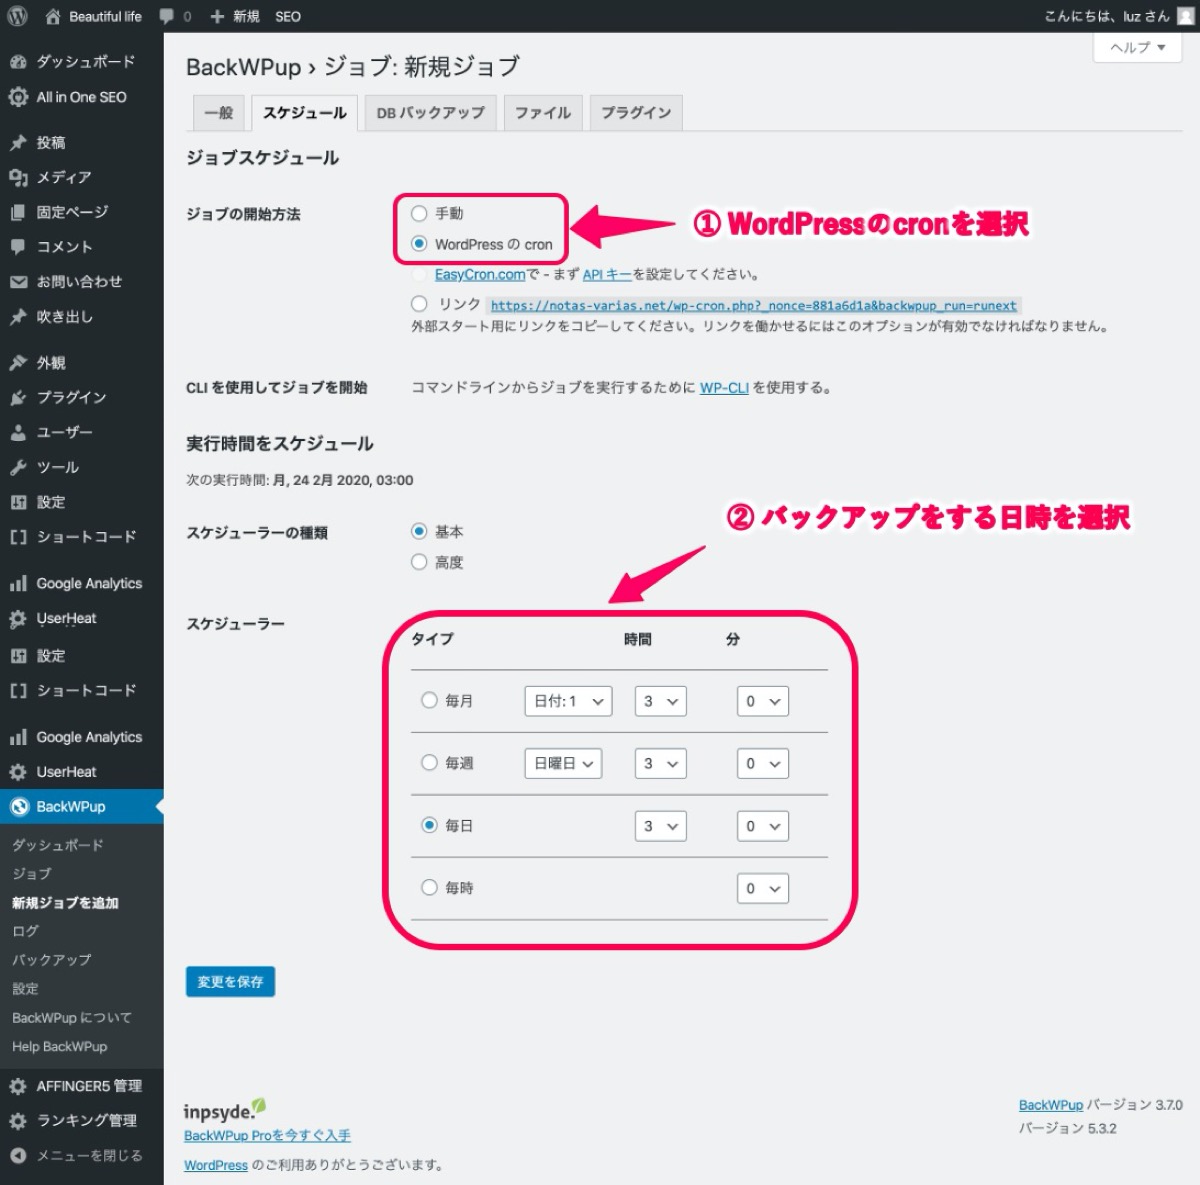Choose 高度 scheduler type
This screenshot has height=1185, width=1200.
(420, 562)
